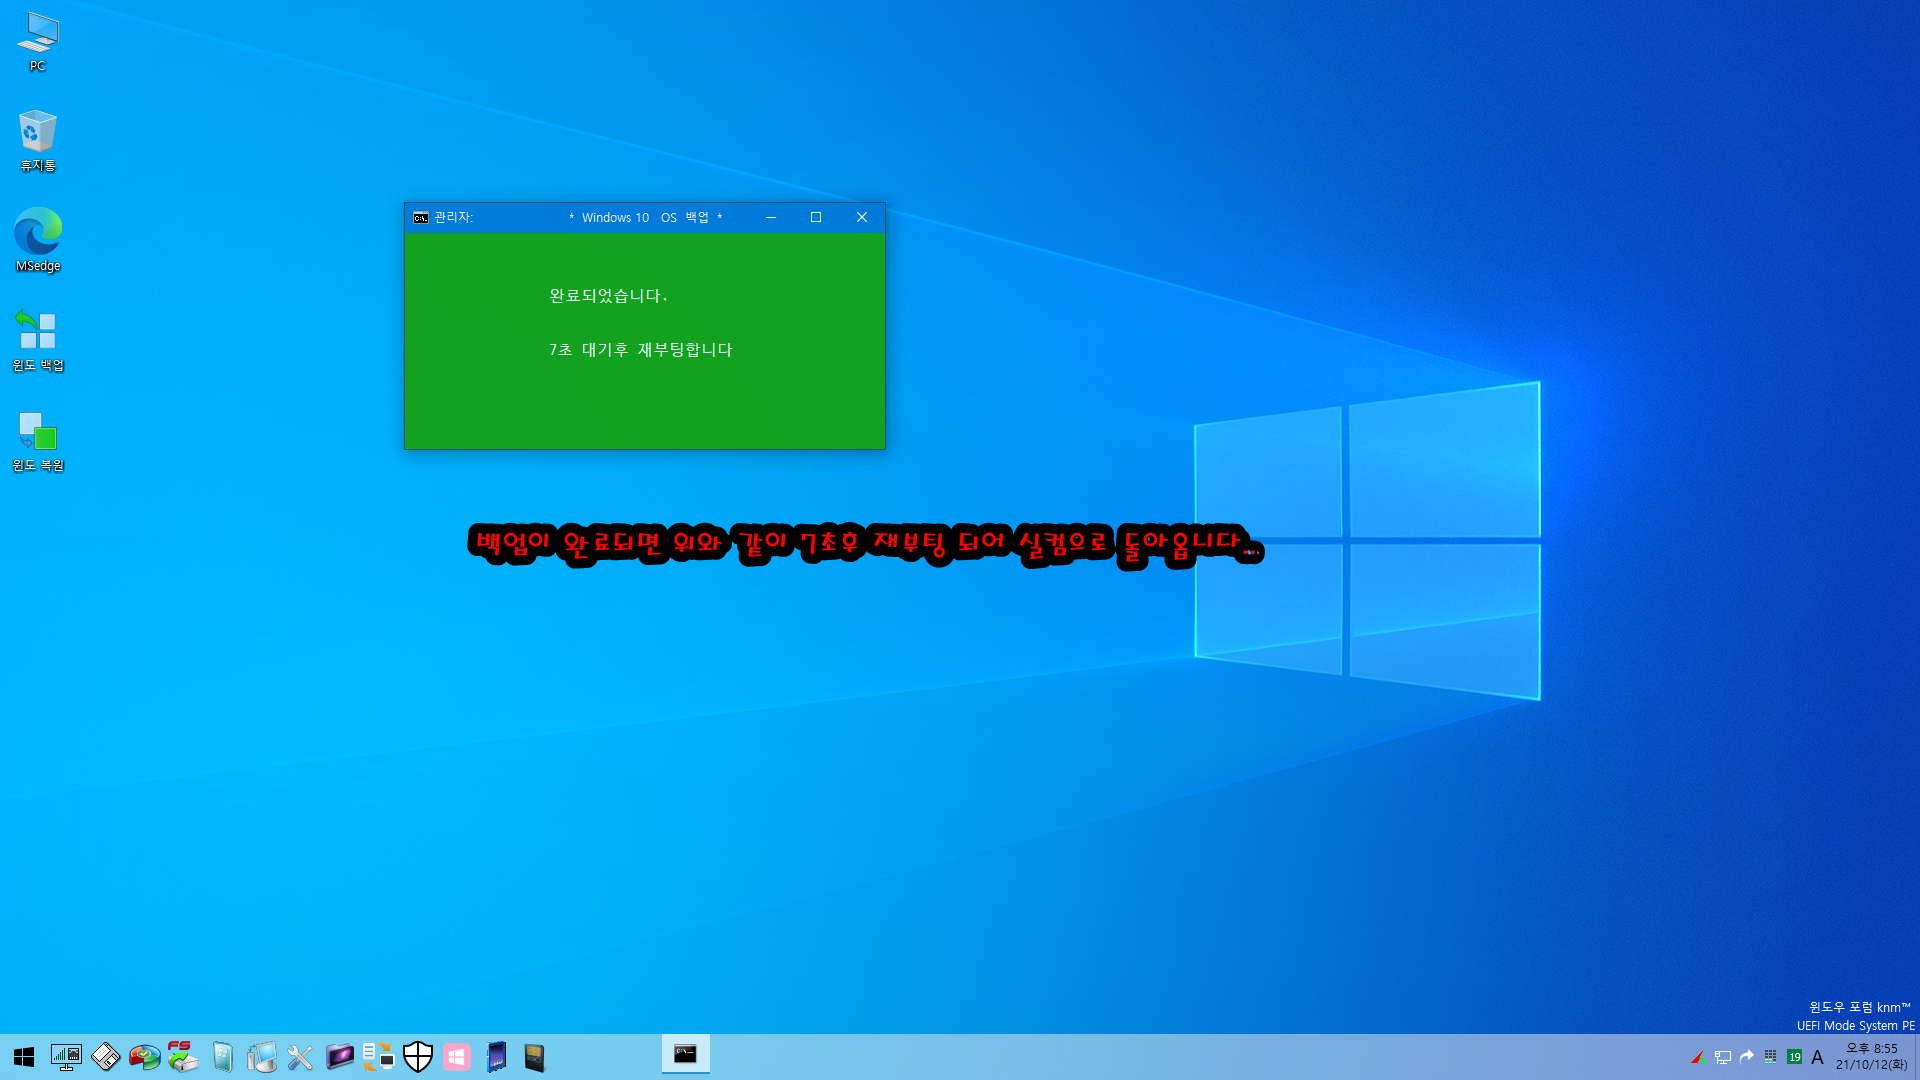
Task: Open the teal Windows box taskbar icon
Action: pyautogui.click(x=222, y=1057)
